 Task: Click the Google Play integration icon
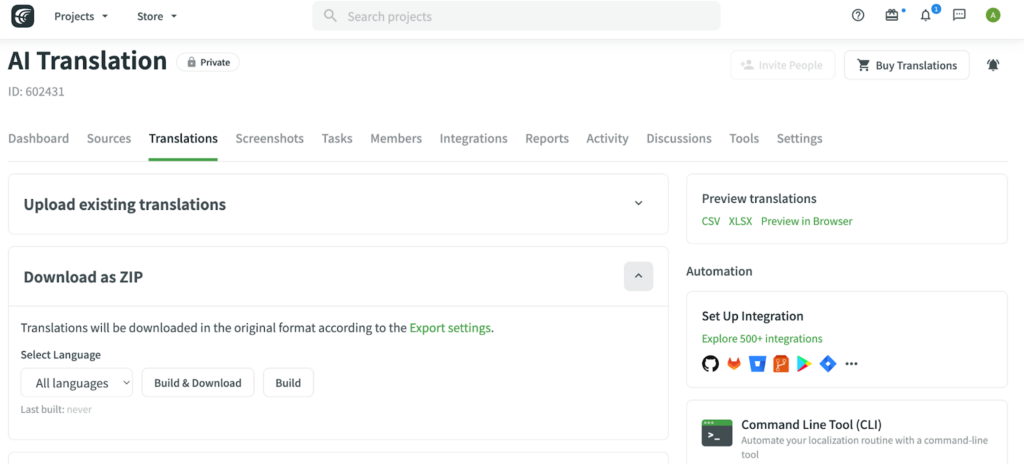click(803, 364)
